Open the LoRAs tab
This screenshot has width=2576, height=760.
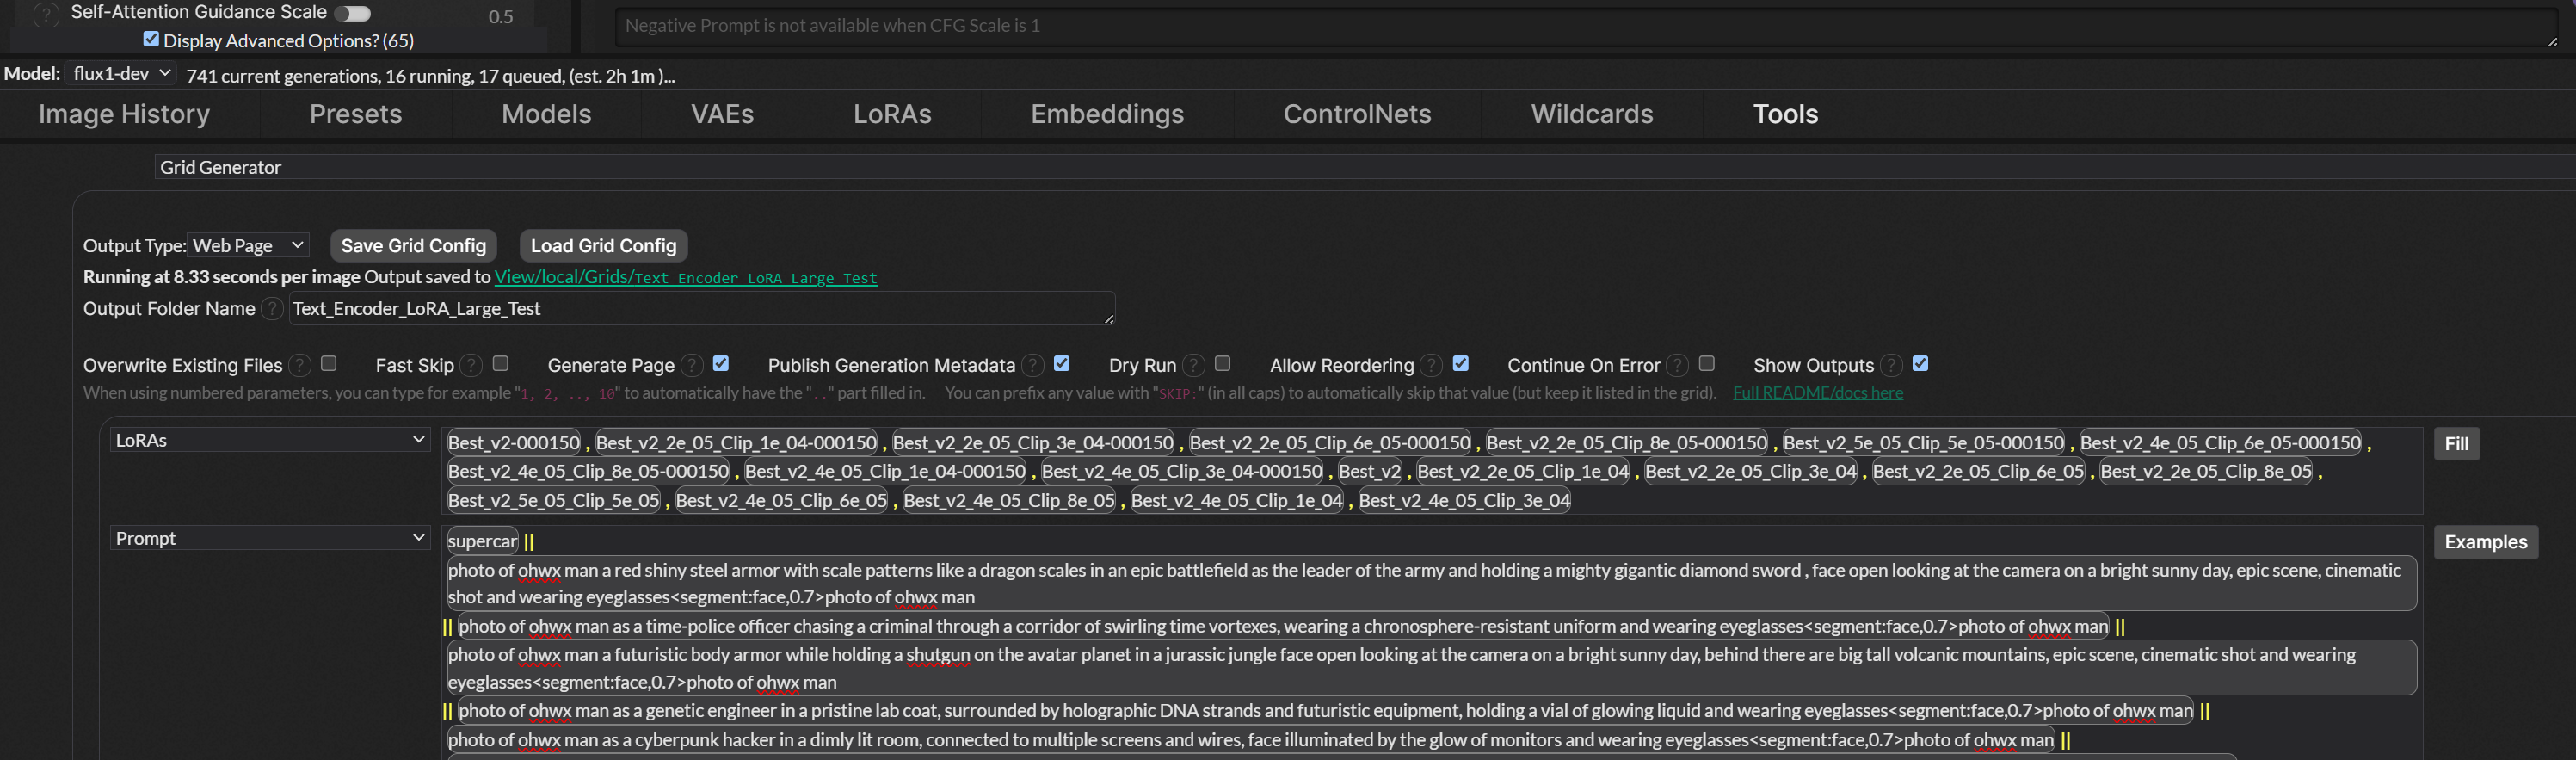[892, 115]
